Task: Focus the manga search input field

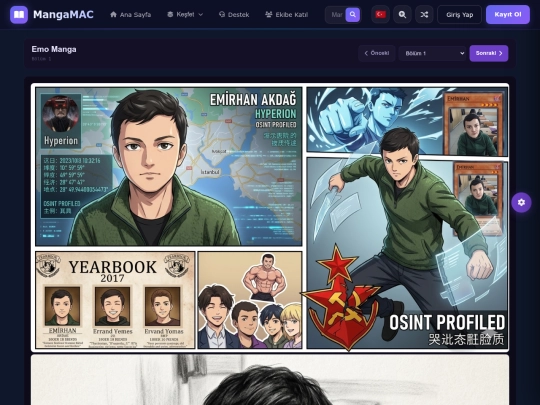Action: [x=336, y=14]
